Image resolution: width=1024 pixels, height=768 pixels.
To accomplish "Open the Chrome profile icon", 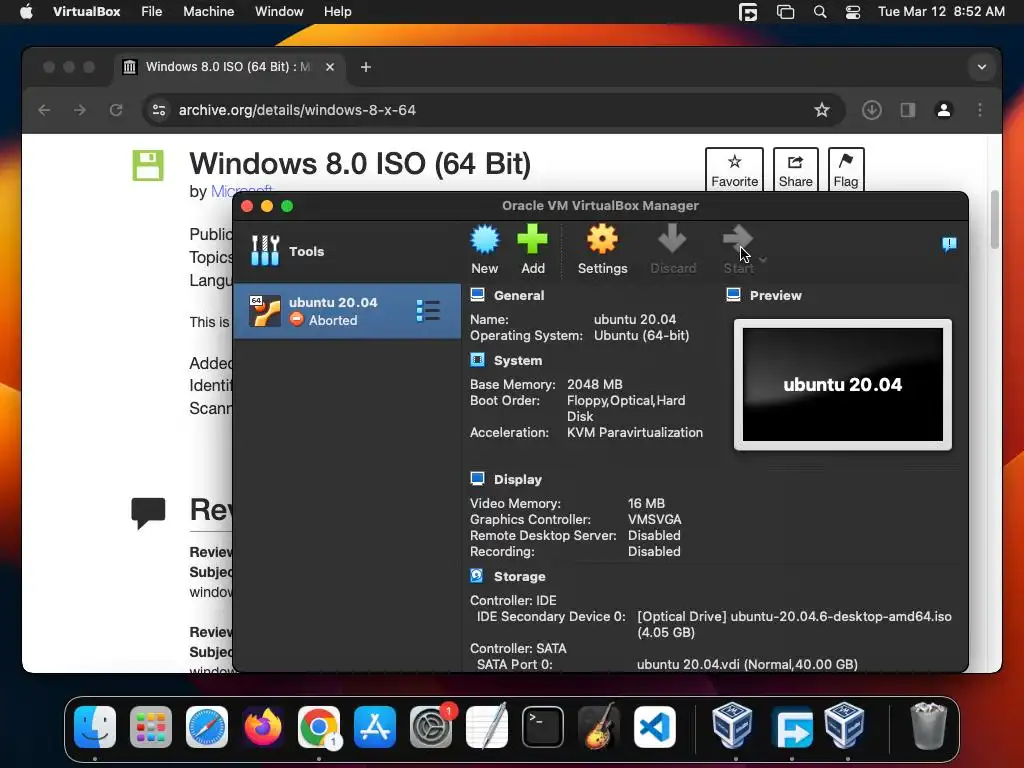I will coord(944,110).
